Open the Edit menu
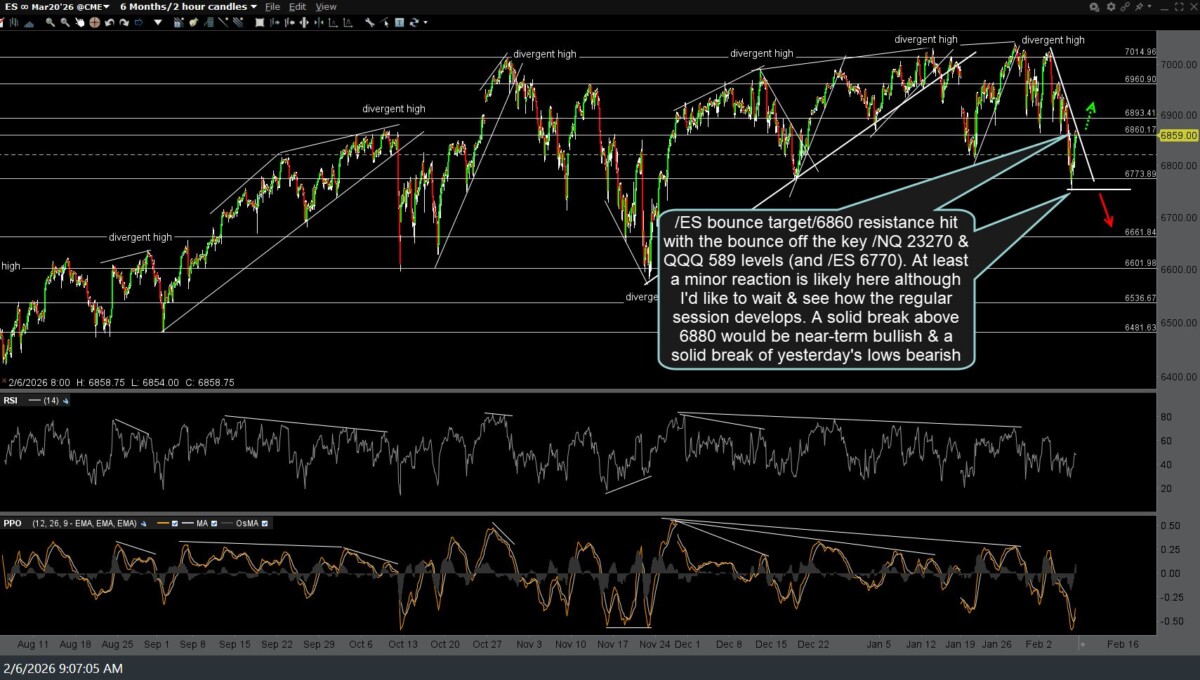This screenshot has width=1200, height=680. tap(298, 7)
